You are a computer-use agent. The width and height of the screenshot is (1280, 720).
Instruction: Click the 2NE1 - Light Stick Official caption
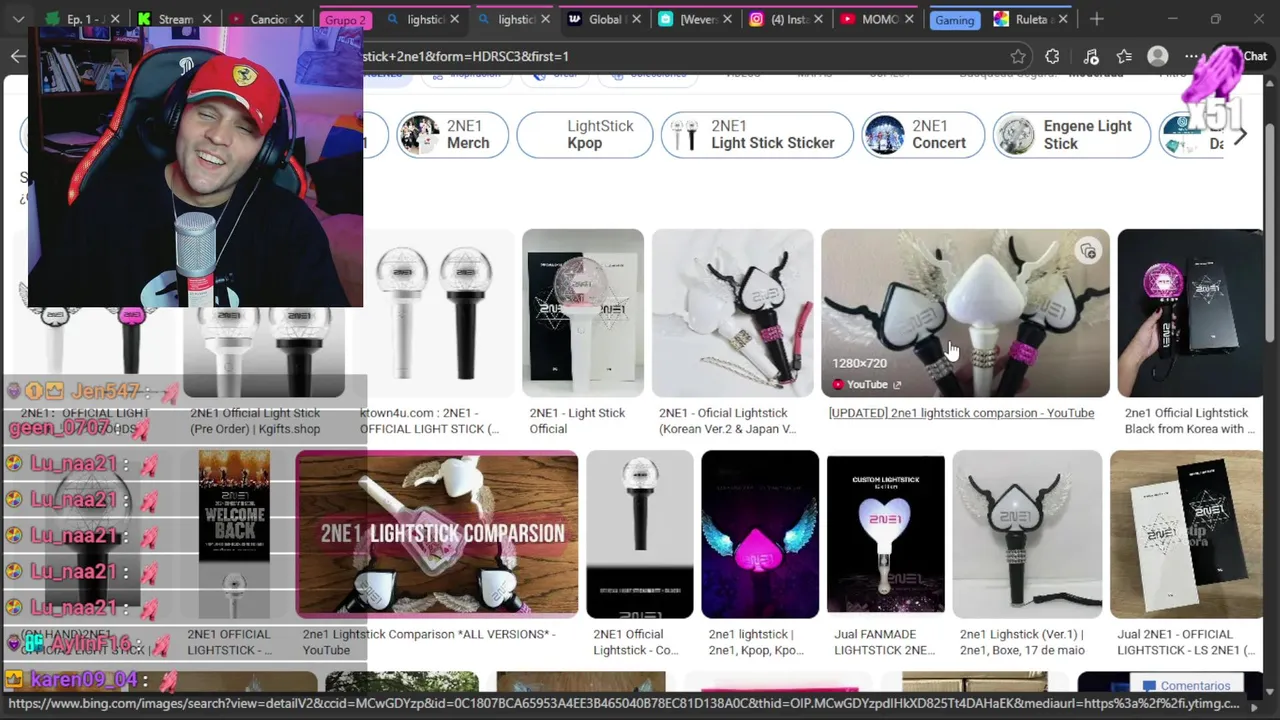(577, 421)
